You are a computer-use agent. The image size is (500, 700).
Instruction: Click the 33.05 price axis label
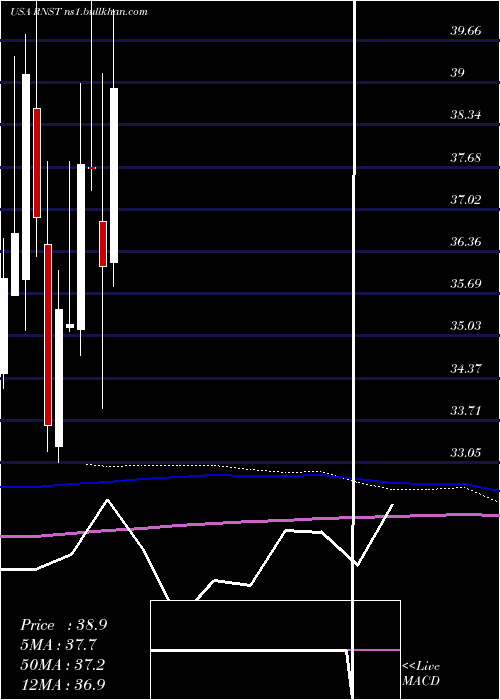pyautogui.click(x=466, y=453)
